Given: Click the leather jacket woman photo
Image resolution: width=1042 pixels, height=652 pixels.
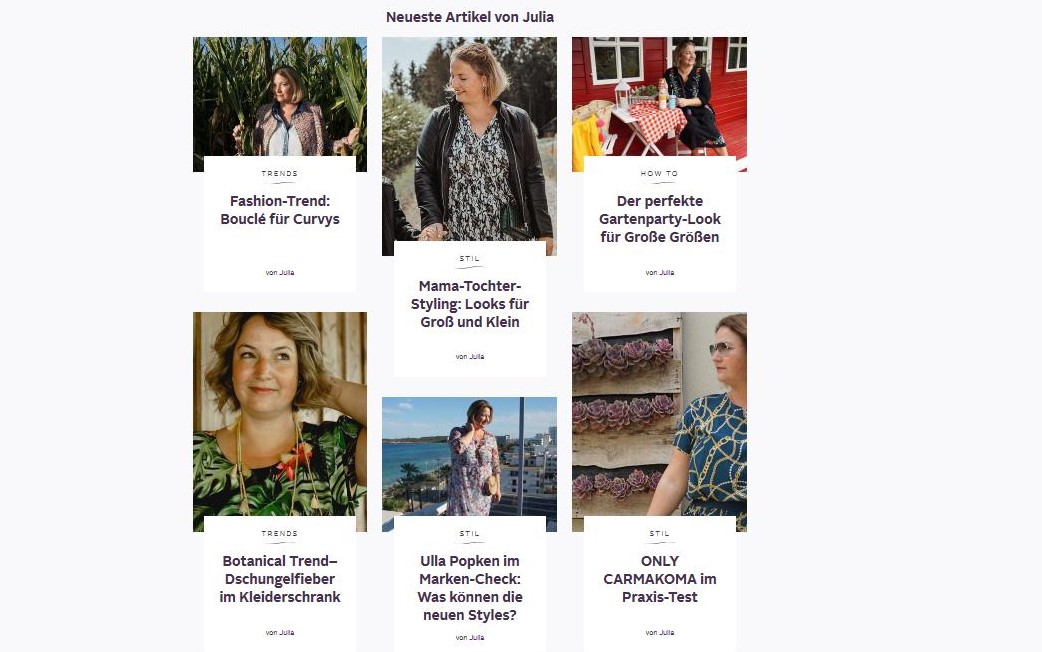Looking at the screenshot, I should click(470, 139).
